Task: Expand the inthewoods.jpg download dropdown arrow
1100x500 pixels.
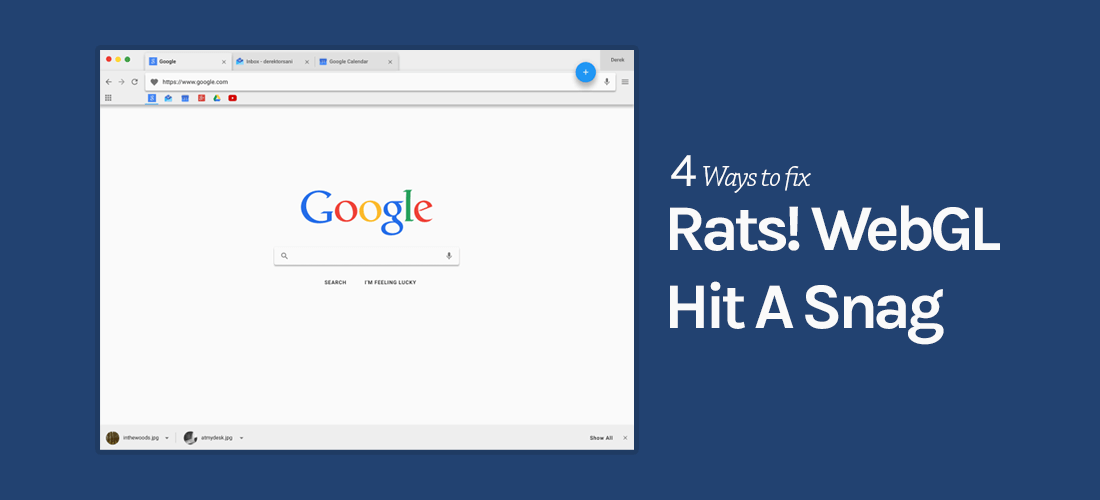Action: (x=167, y=438)
